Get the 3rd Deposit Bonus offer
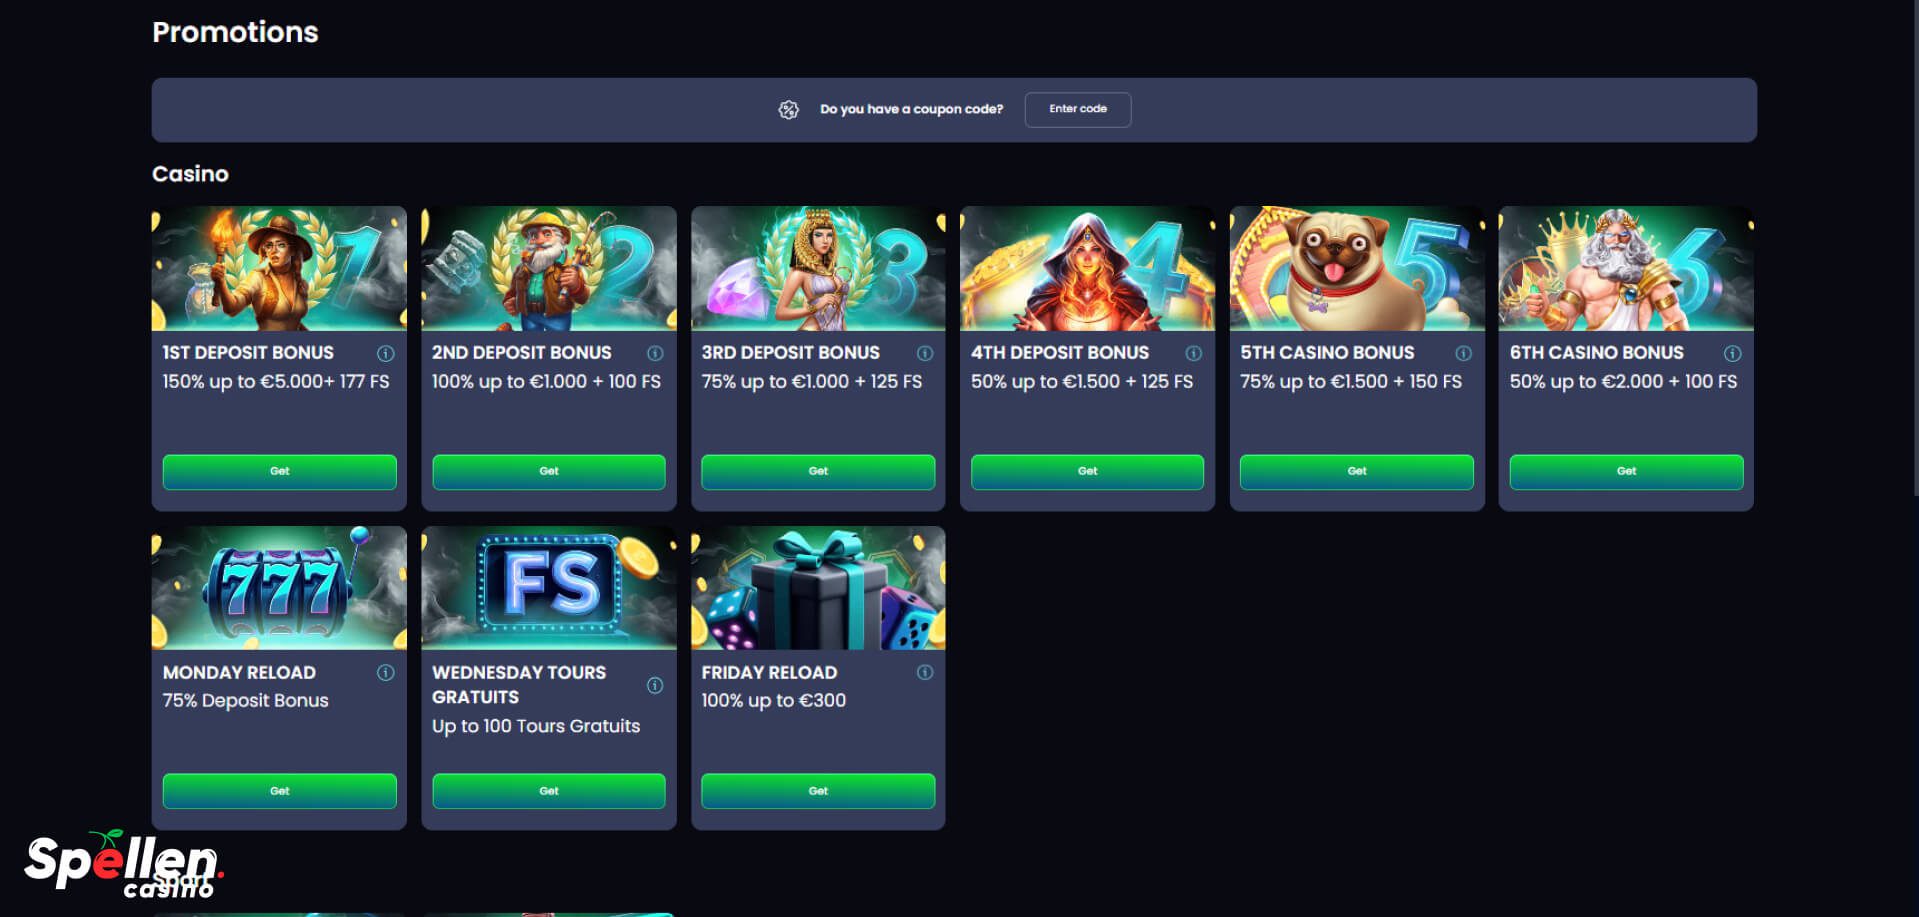The width and height of the screenshot is (1919, 917). point(818,471)
